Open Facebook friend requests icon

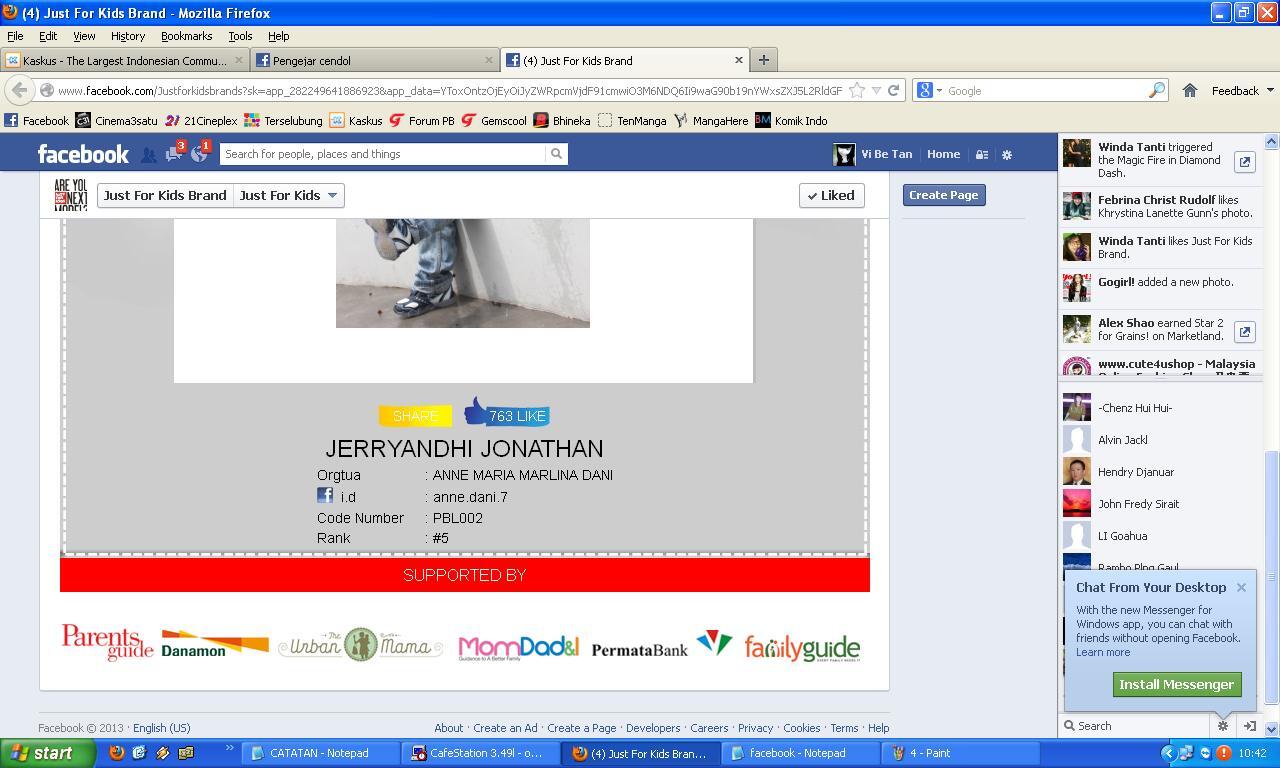tap(148, 155)
